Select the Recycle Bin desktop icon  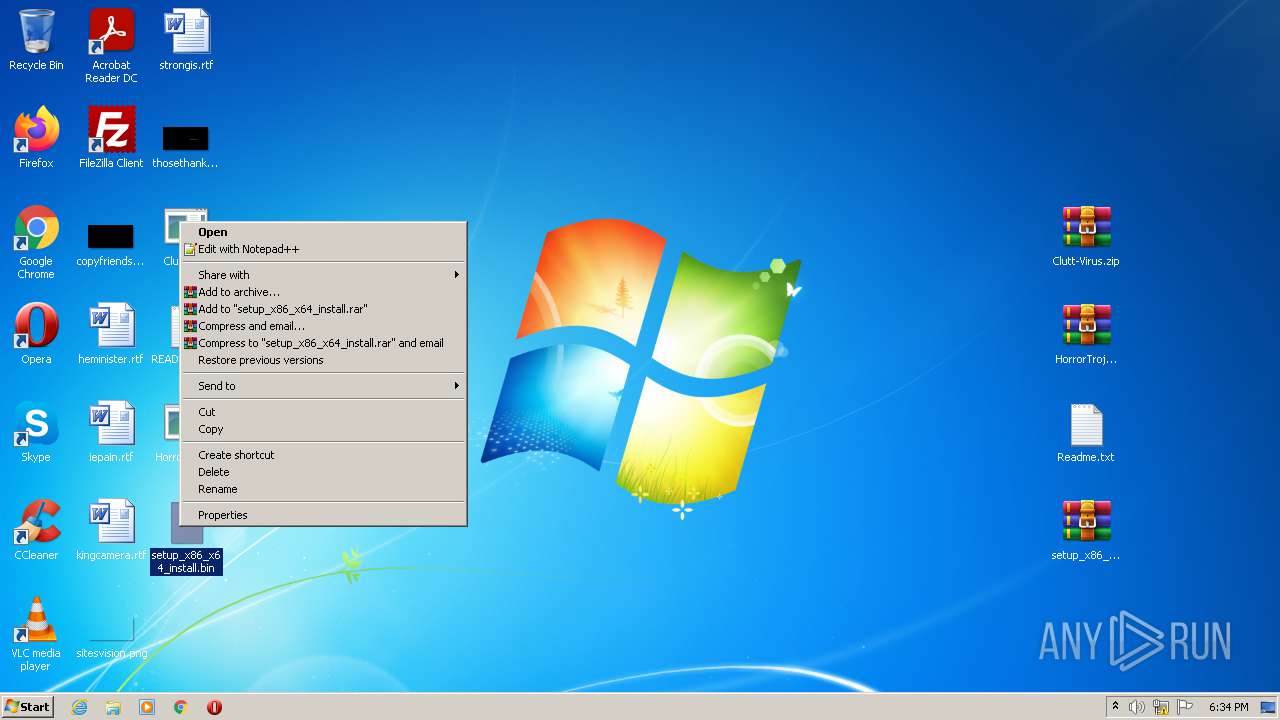(36, 40)
